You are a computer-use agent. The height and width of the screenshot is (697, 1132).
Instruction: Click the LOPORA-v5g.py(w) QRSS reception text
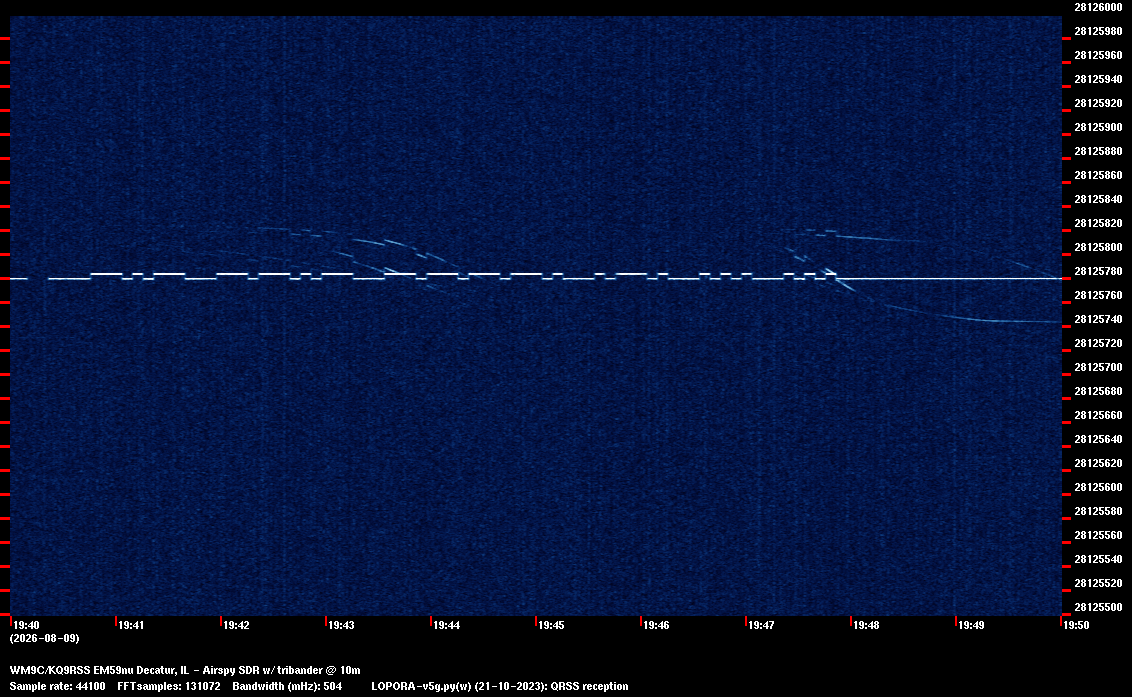500,686
